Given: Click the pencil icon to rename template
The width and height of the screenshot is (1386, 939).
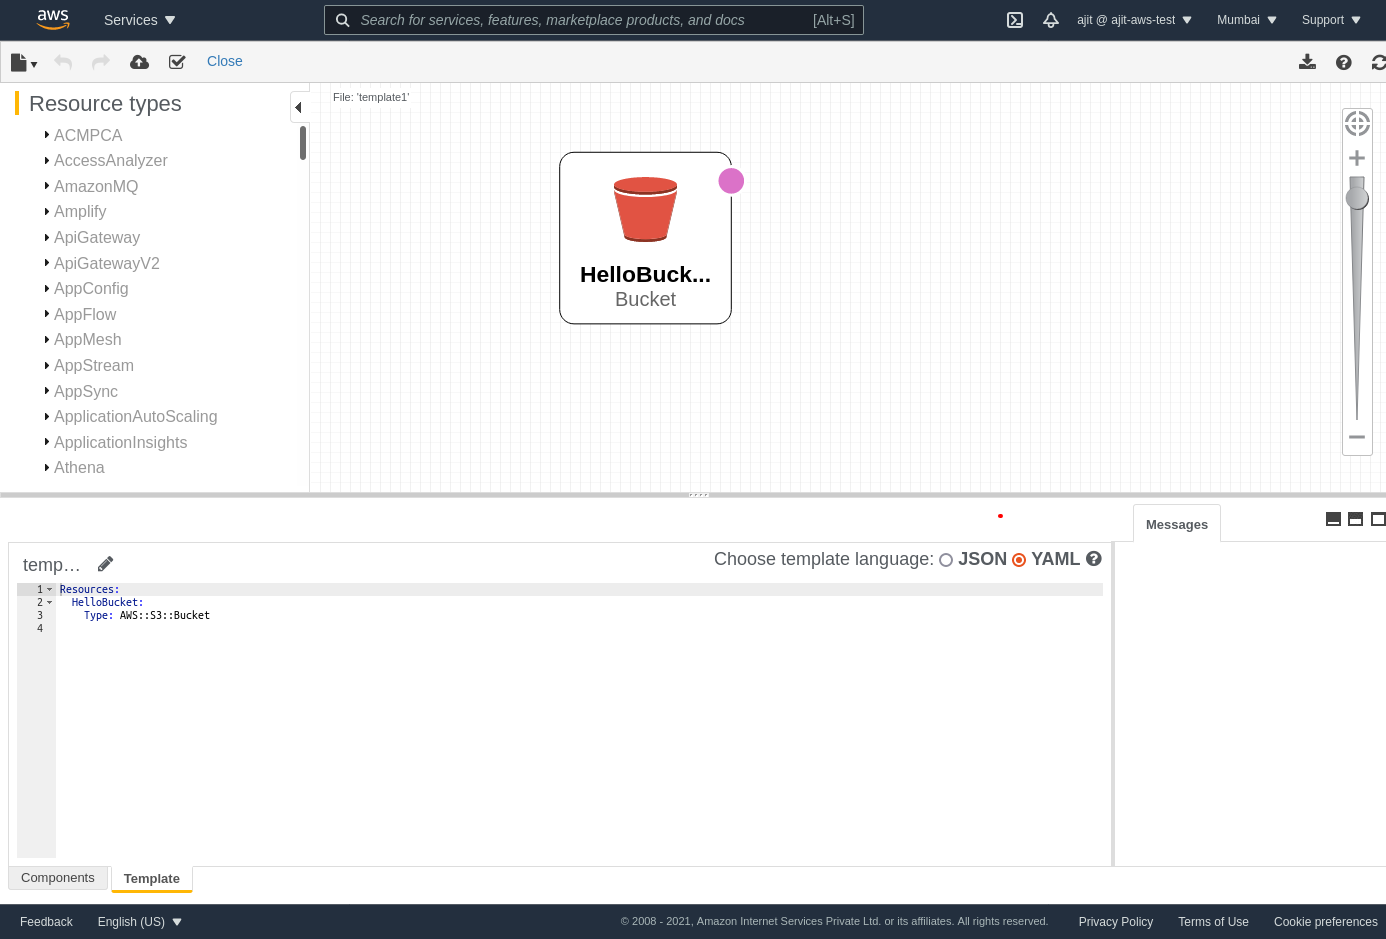Looking at the screenshot, I should (105, 564).
